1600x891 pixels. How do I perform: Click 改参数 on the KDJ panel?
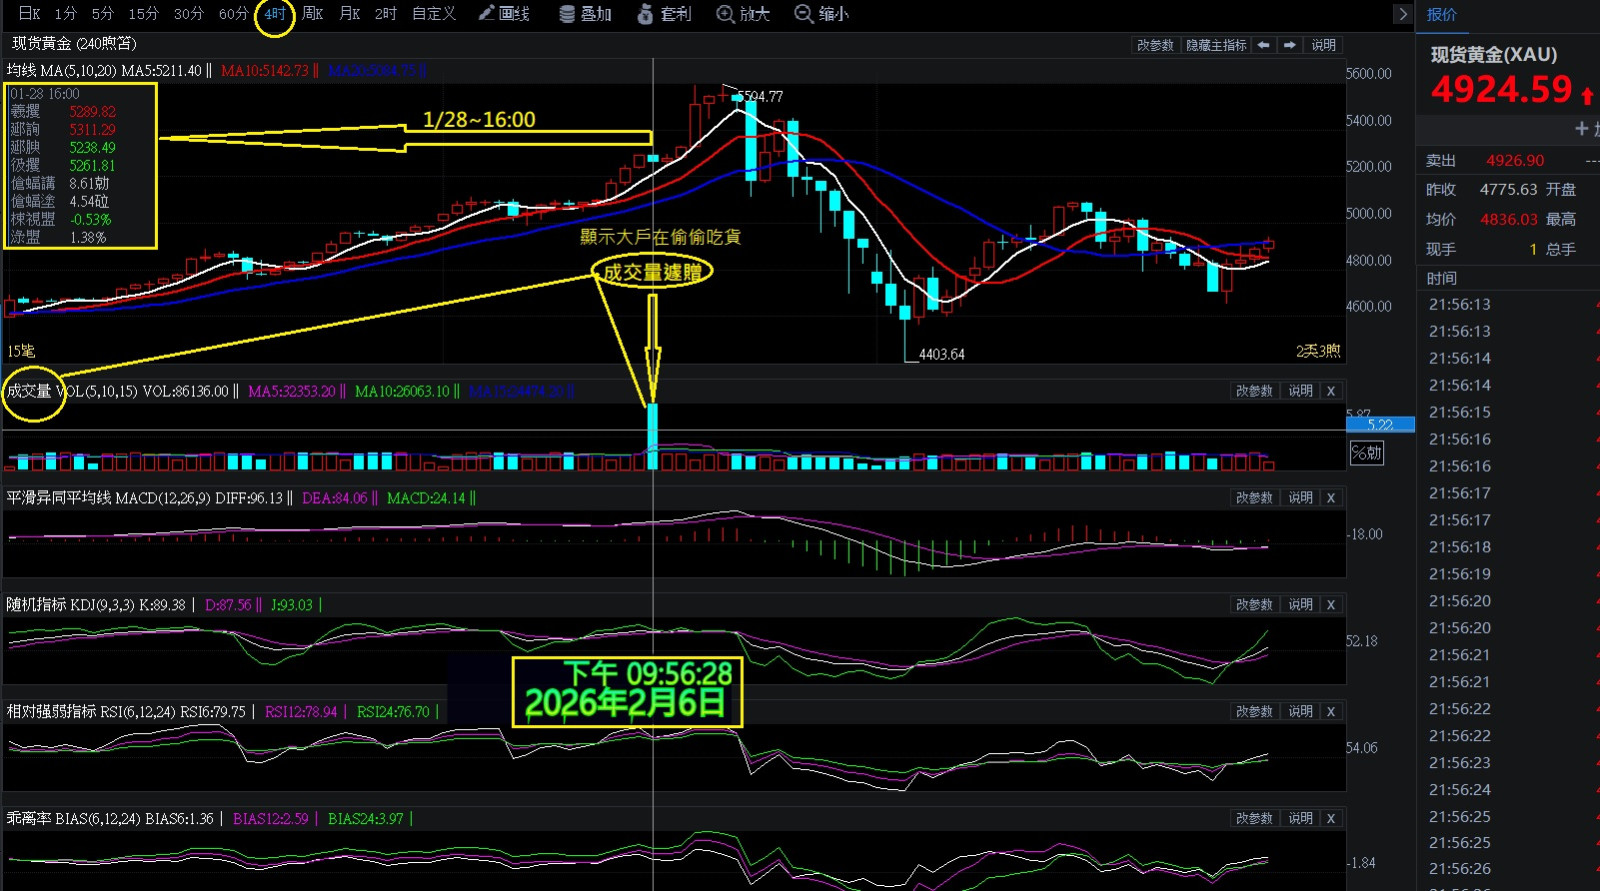pos(1254,605)
